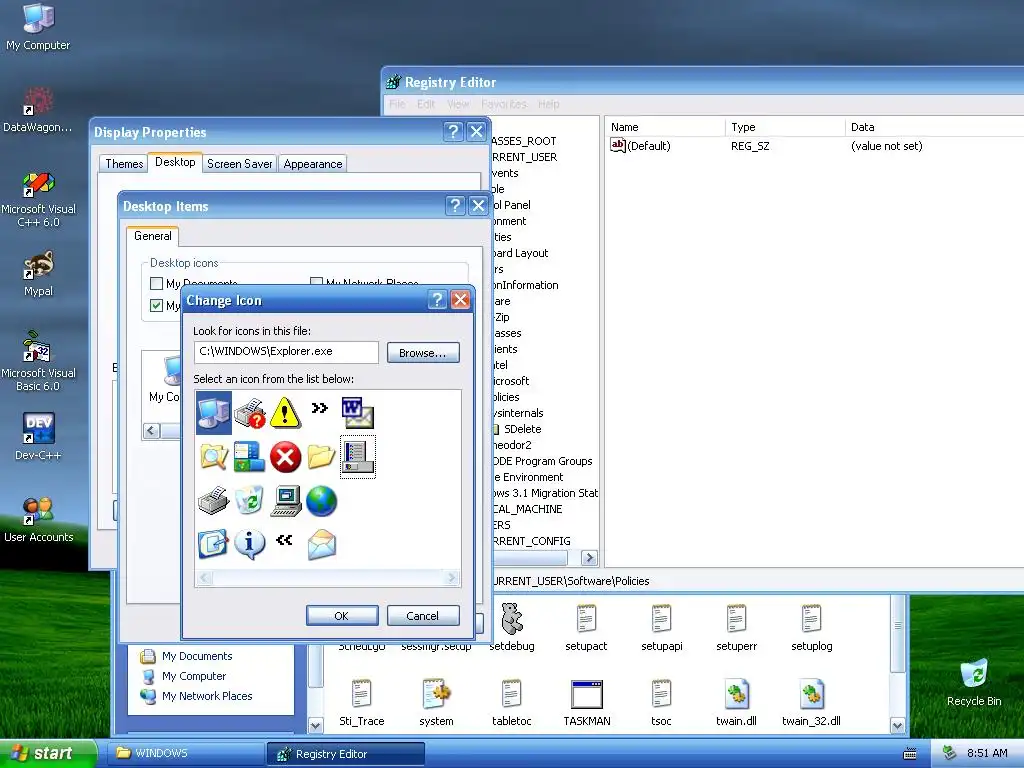Open the Recycle Bin on desktop

point(974,682)
